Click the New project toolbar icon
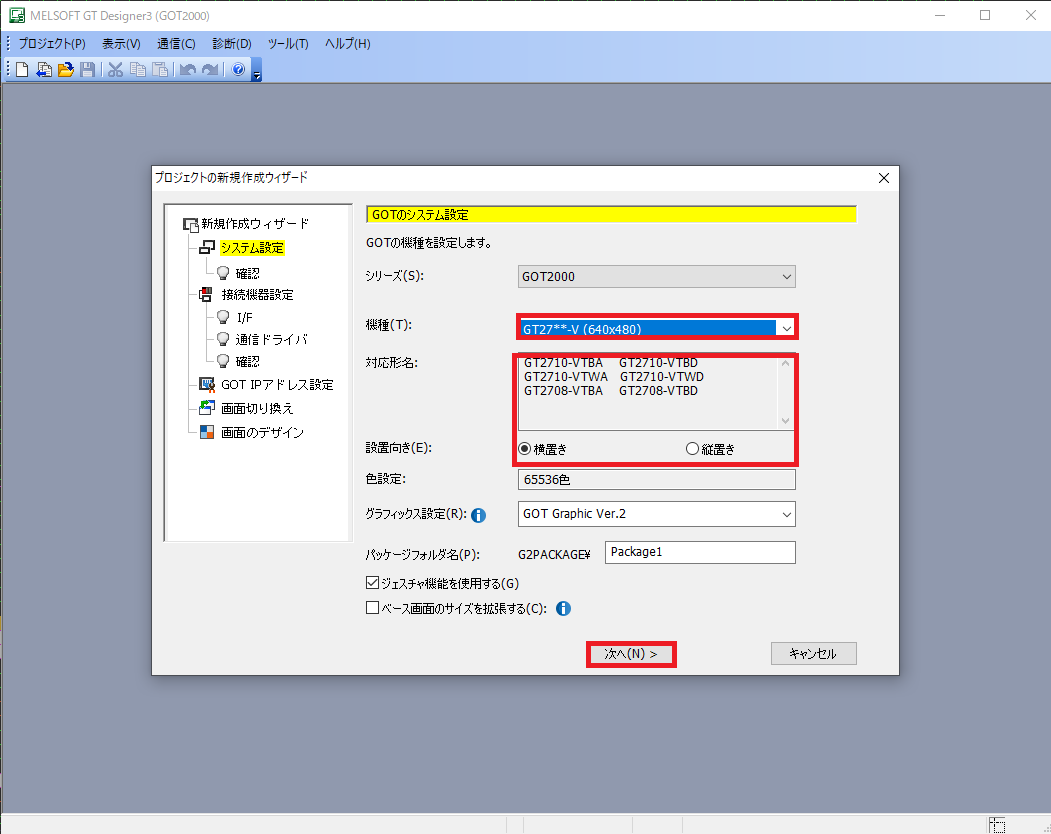Image resolution: width=1051 pixels, height=834 pixels. point(22,70)
